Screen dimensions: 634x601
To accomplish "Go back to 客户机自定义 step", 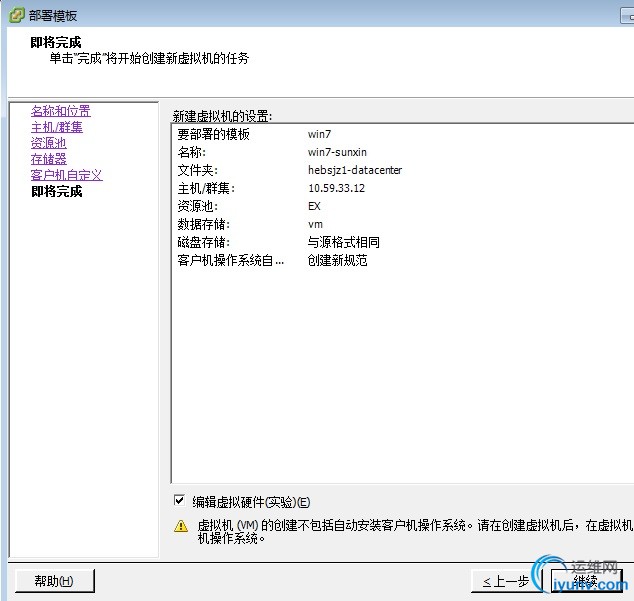I will 67,175.
